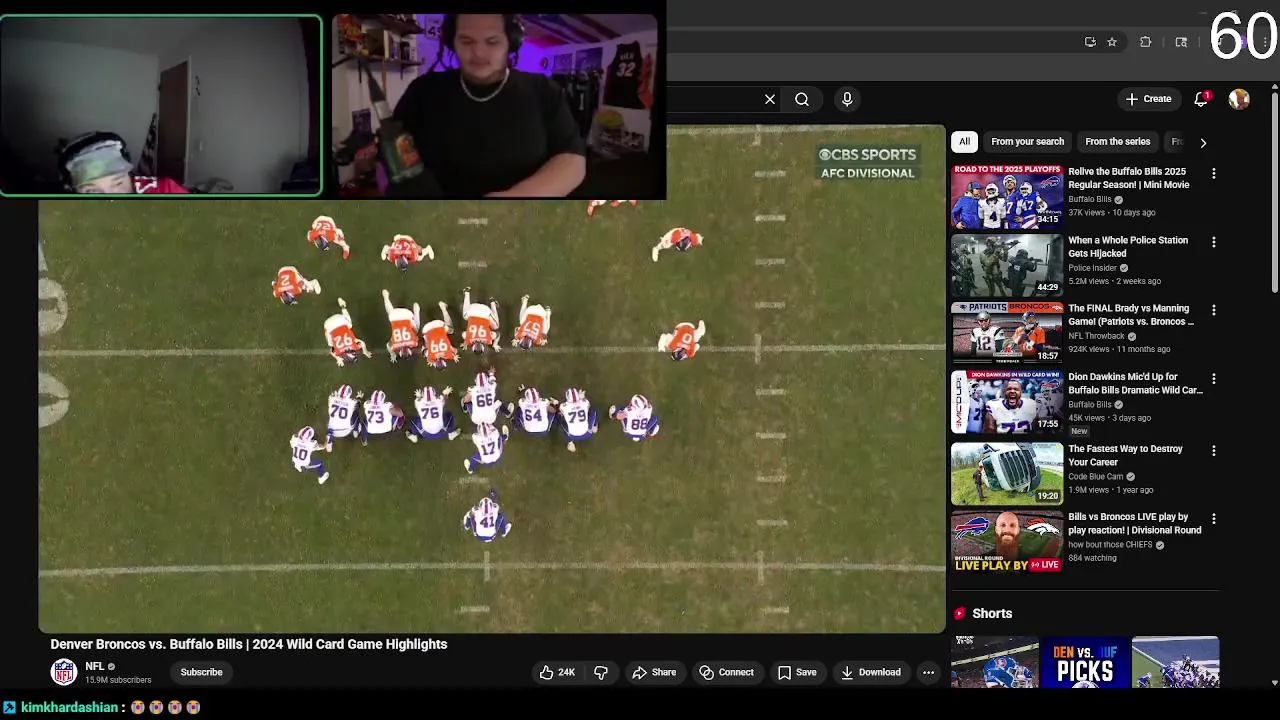Click the Connect button under the video

click(726, 672)
